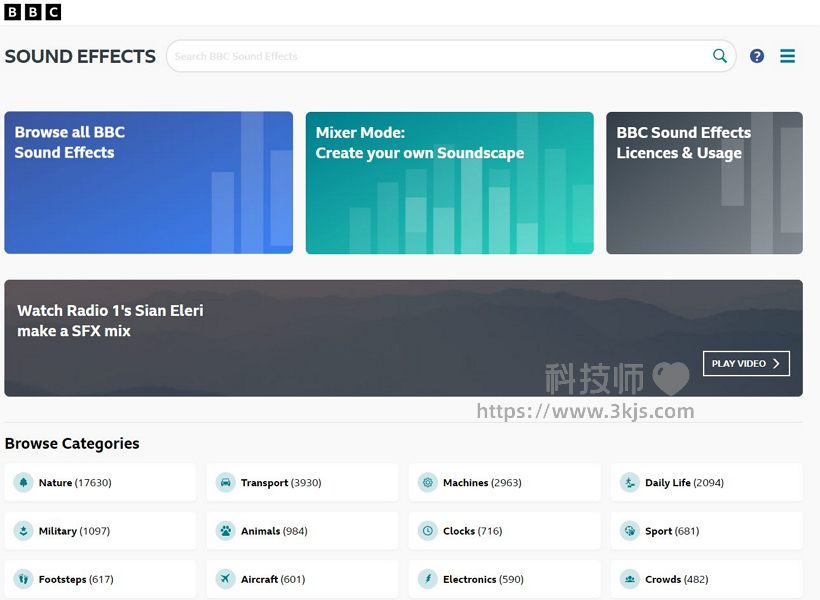Open Licences & Usage card
This screenshot has height=600, width=820.
coord(704,183)
